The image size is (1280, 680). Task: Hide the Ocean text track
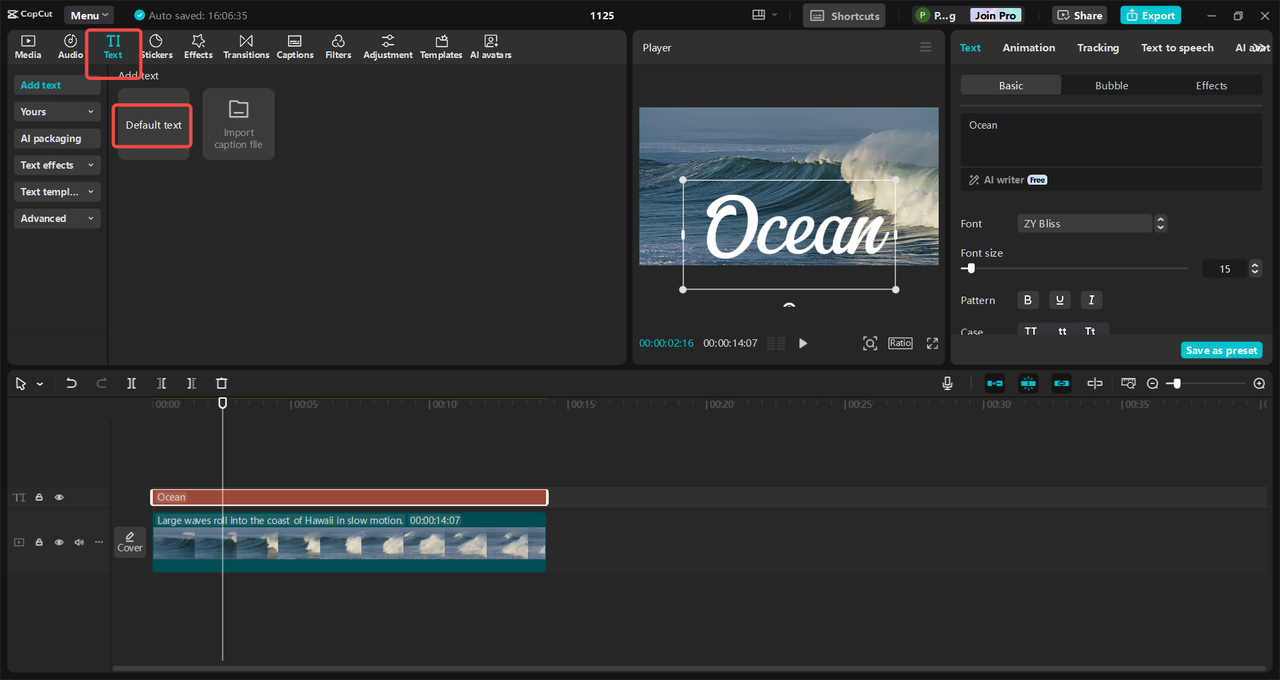click(x=59, y=497)
